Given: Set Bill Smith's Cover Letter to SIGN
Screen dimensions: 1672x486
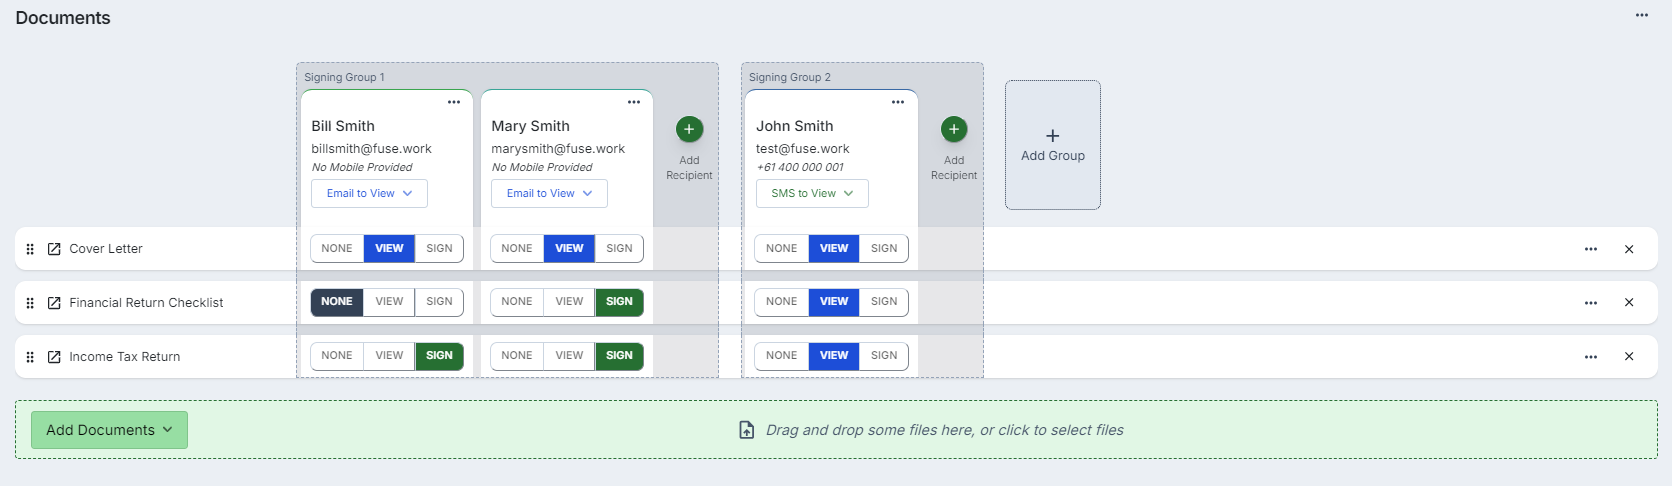Looking at the screenshot, I should pyautogui.click(x=439, y=249).
